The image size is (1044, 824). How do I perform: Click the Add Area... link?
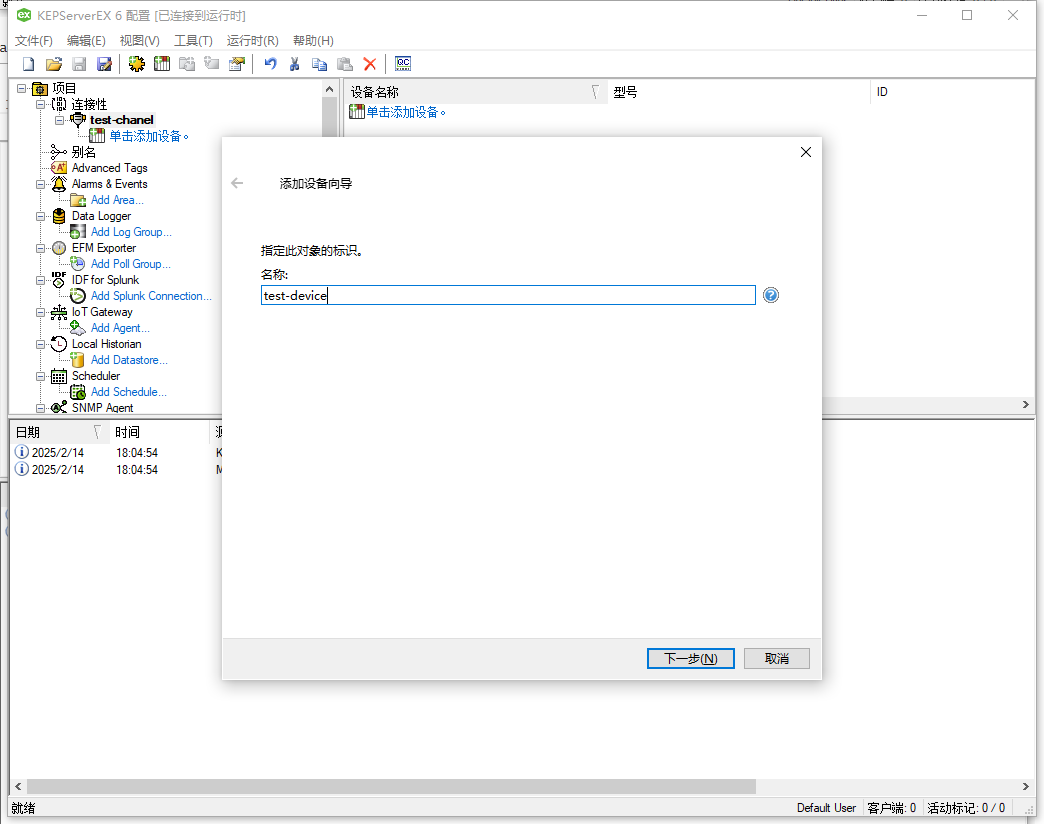pyautogui.click(x=117, y=200)
